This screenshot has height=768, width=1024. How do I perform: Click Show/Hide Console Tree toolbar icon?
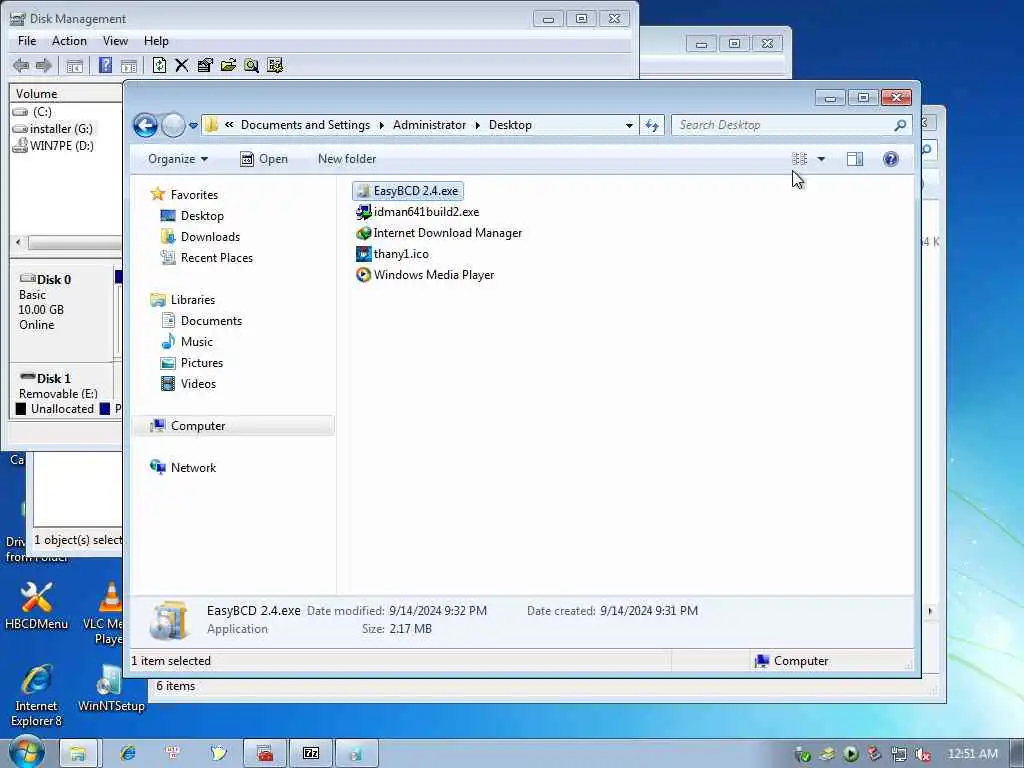(x=74, y=65)
